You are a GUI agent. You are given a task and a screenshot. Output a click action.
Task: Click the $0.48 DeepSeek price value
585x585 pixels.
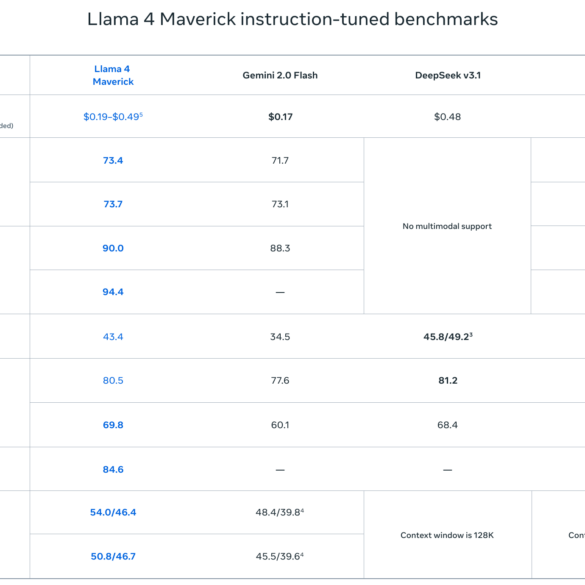[447, 117]
